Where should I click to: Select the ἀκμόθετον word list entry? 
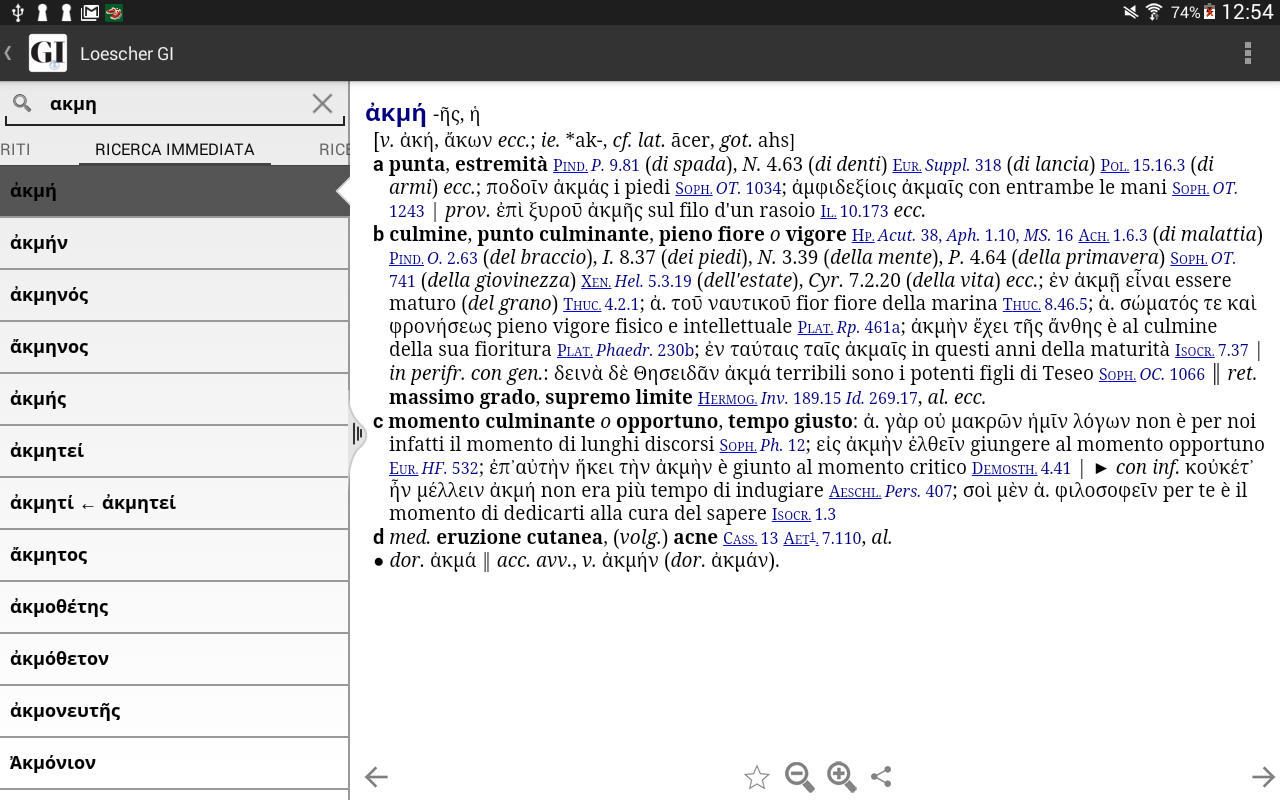click(174, 659)
